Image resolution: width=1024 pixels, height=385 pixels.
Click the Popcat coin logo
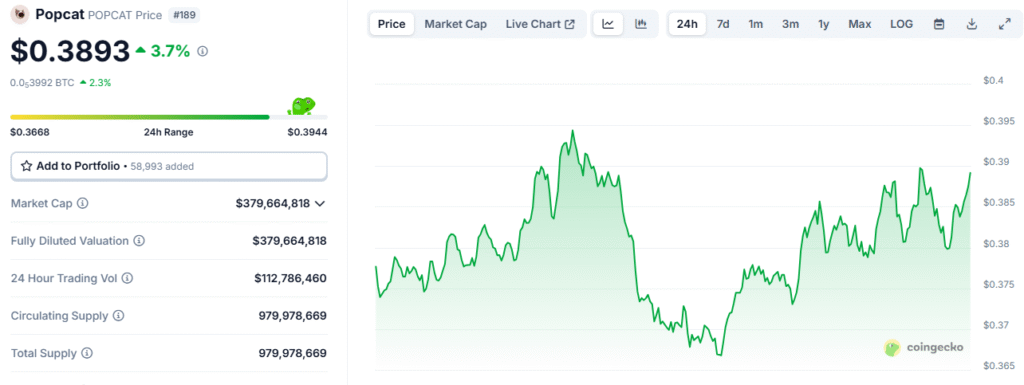coord(21,13)
